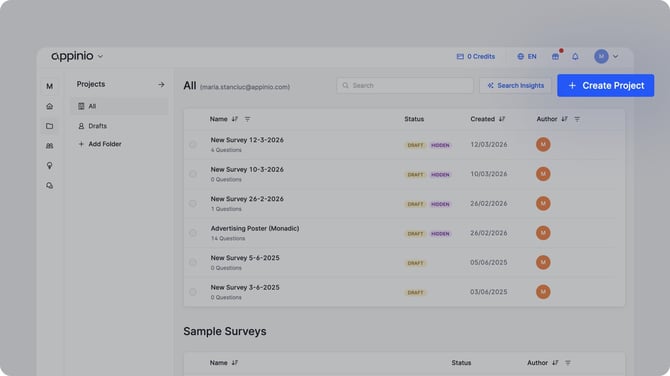Screen dimensions: 670x376
Task: Open the folder projects icon in sidebar
Action: 50,126
